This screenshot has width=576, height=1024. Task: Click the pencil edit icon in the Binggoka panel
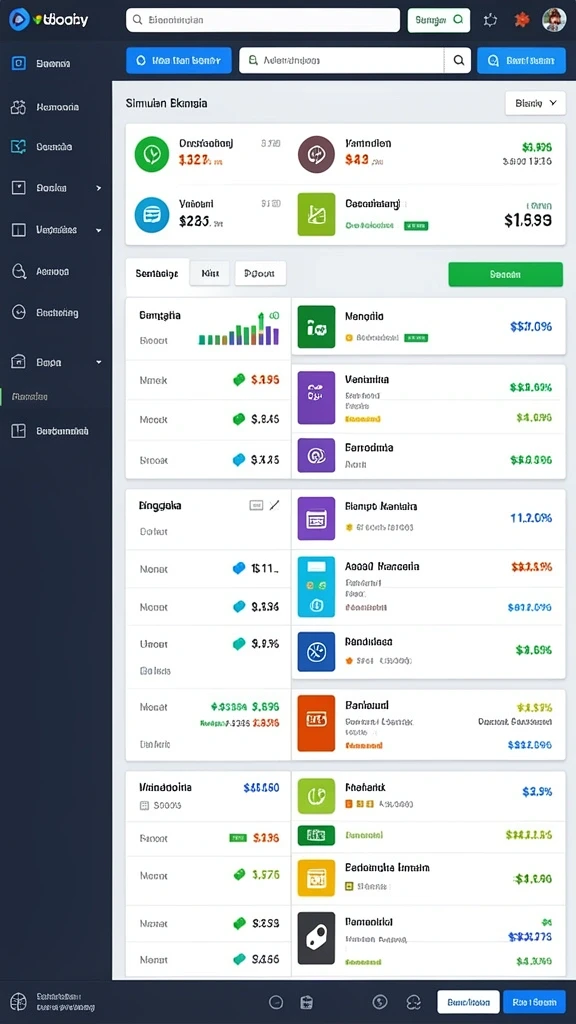(274, 505)
